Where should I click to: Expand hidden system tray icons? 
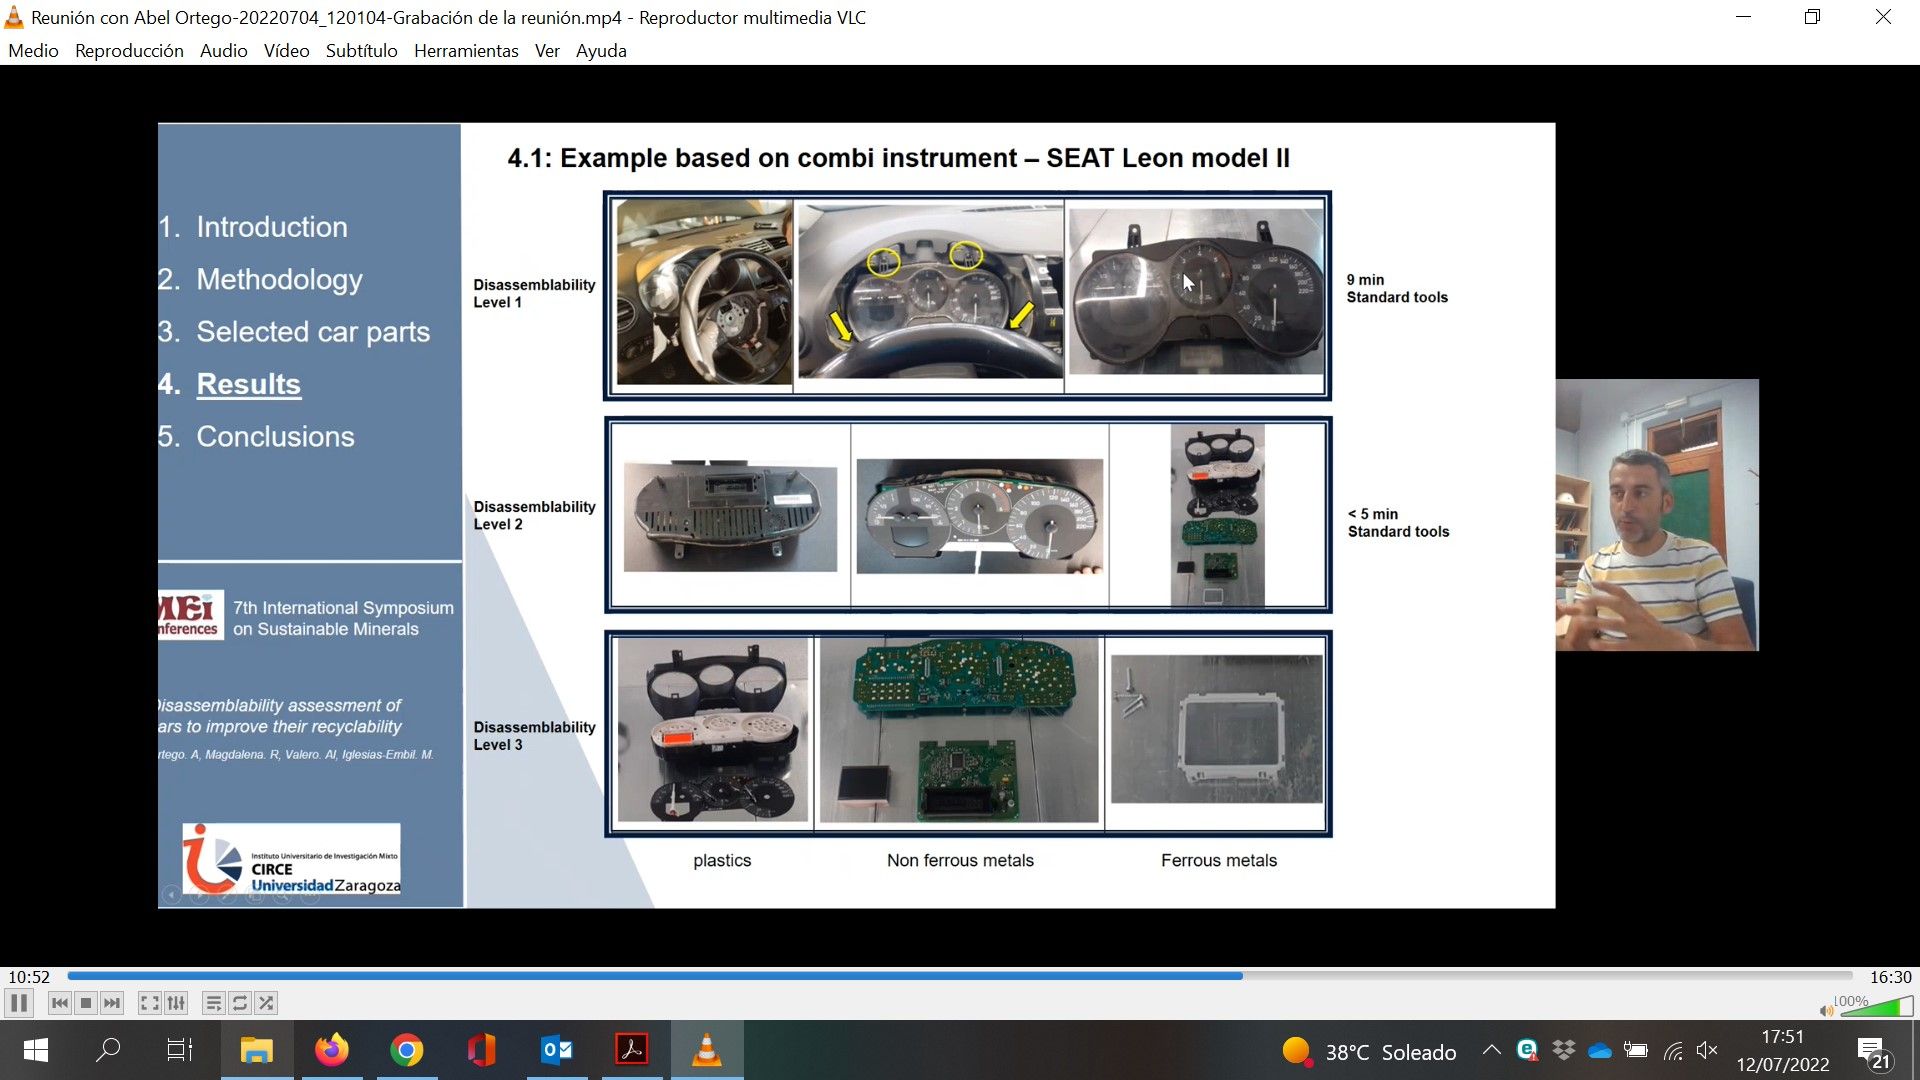pyautogui.click(x=1491, y=1051)
